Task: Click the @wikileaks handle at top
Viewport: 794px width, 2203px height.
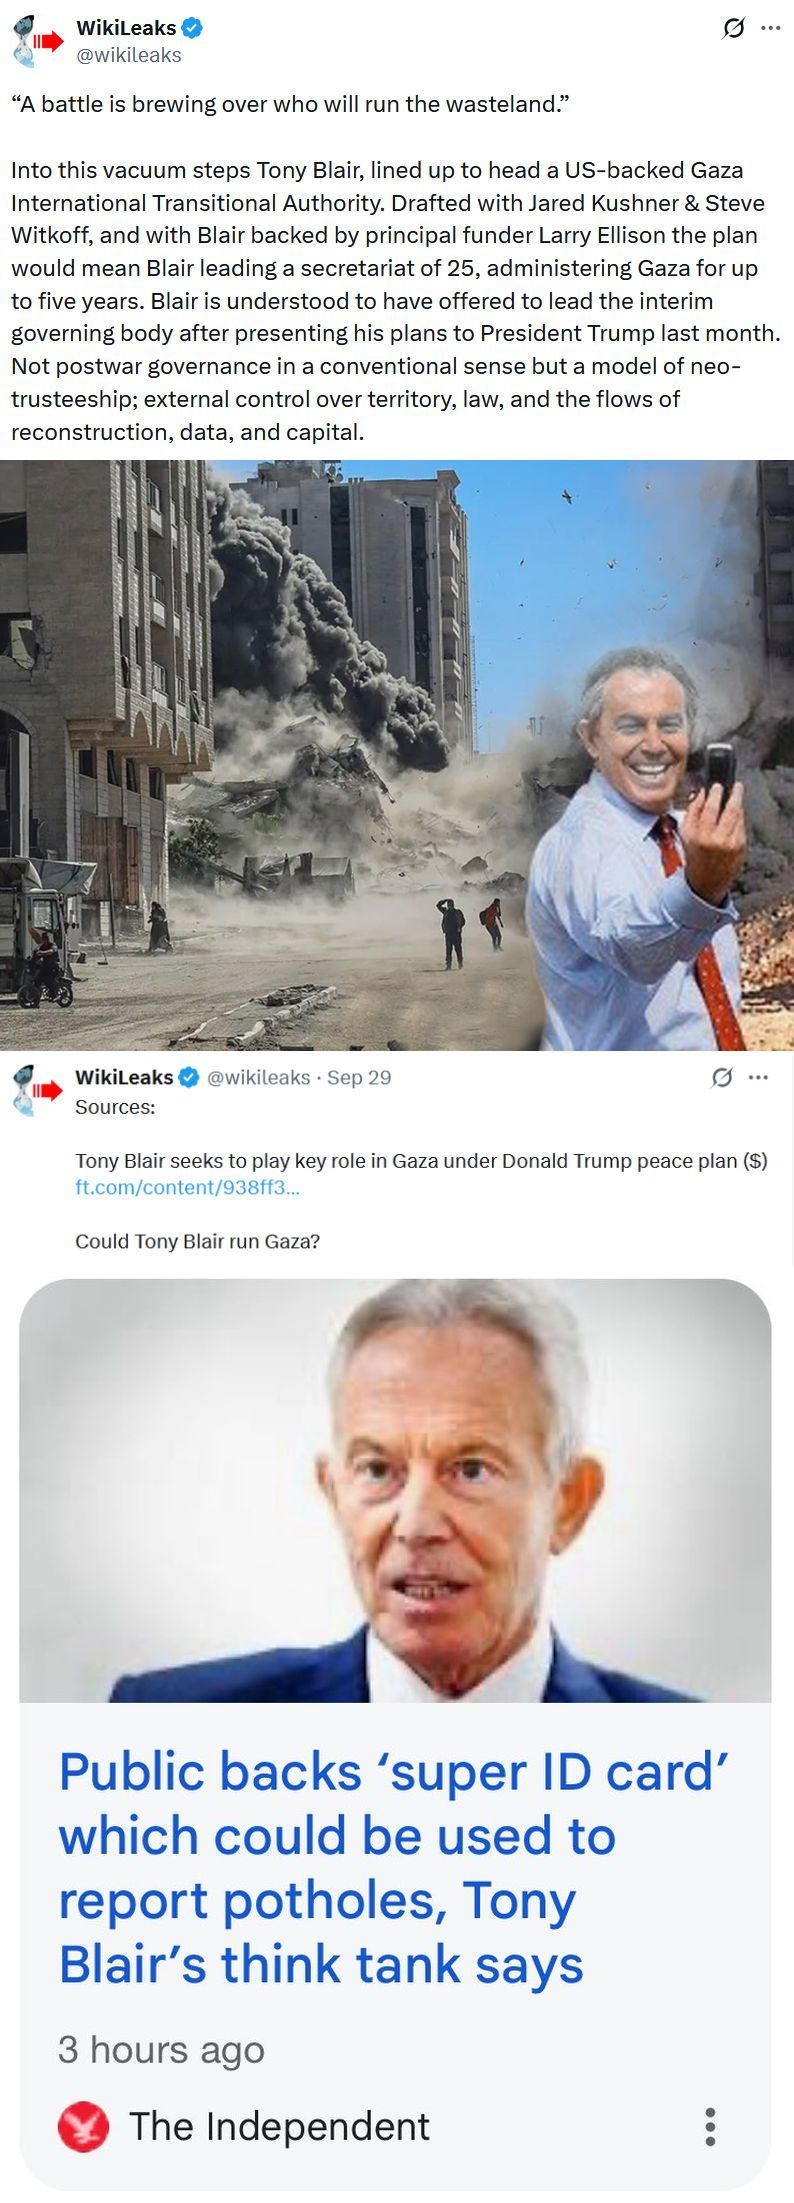Action: point(129,55)
